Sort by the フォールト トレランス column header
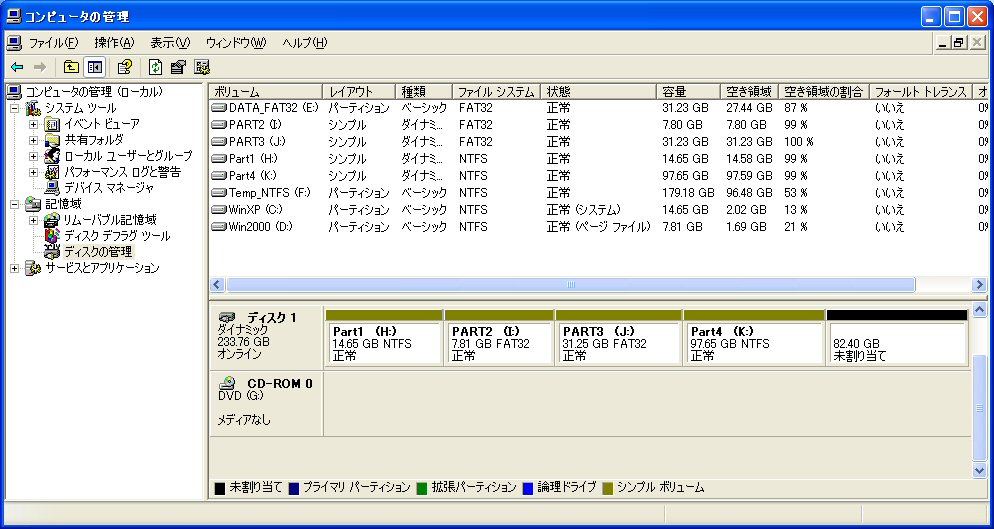This screenshot has width=994, height=529. (920, 92)
